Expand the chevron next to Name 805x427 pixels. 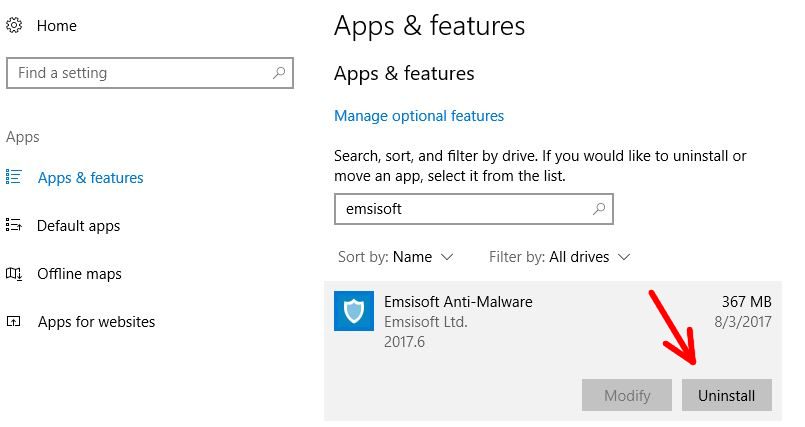[x=447, y=257]
